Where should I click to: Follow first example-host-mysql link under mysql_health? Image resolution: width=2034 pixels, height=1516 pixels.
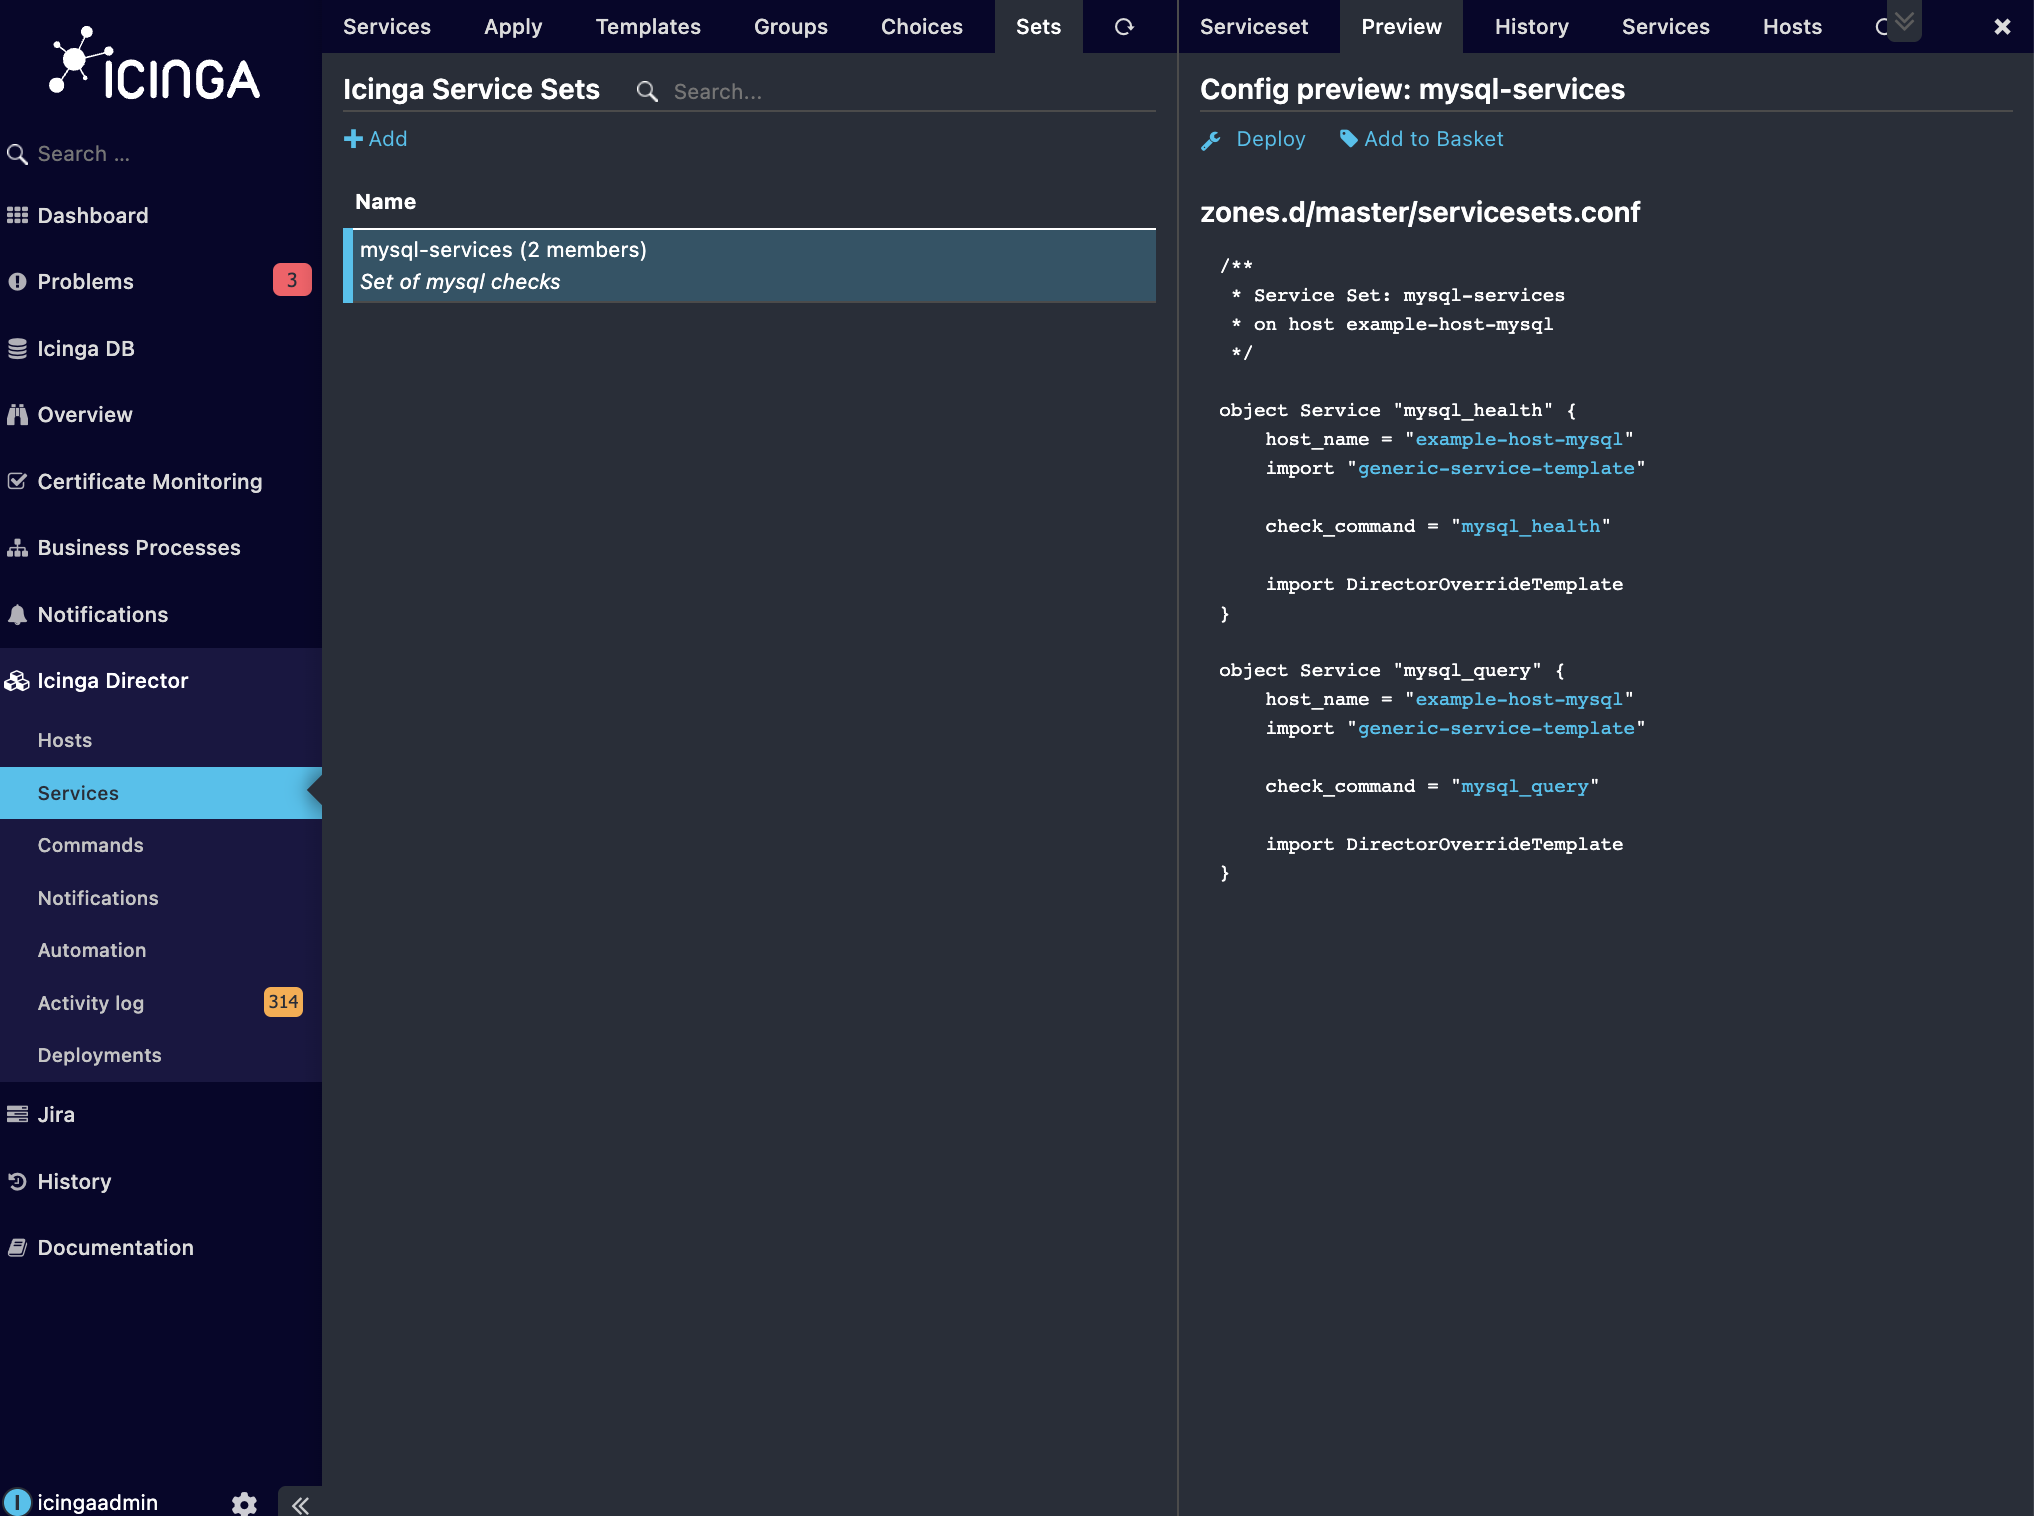[x=1518, y=440]
